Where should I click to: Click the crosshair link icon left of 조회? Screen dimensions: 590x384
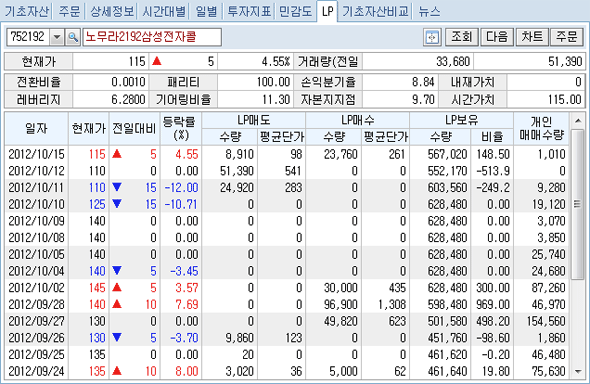(x=432, y=37)
